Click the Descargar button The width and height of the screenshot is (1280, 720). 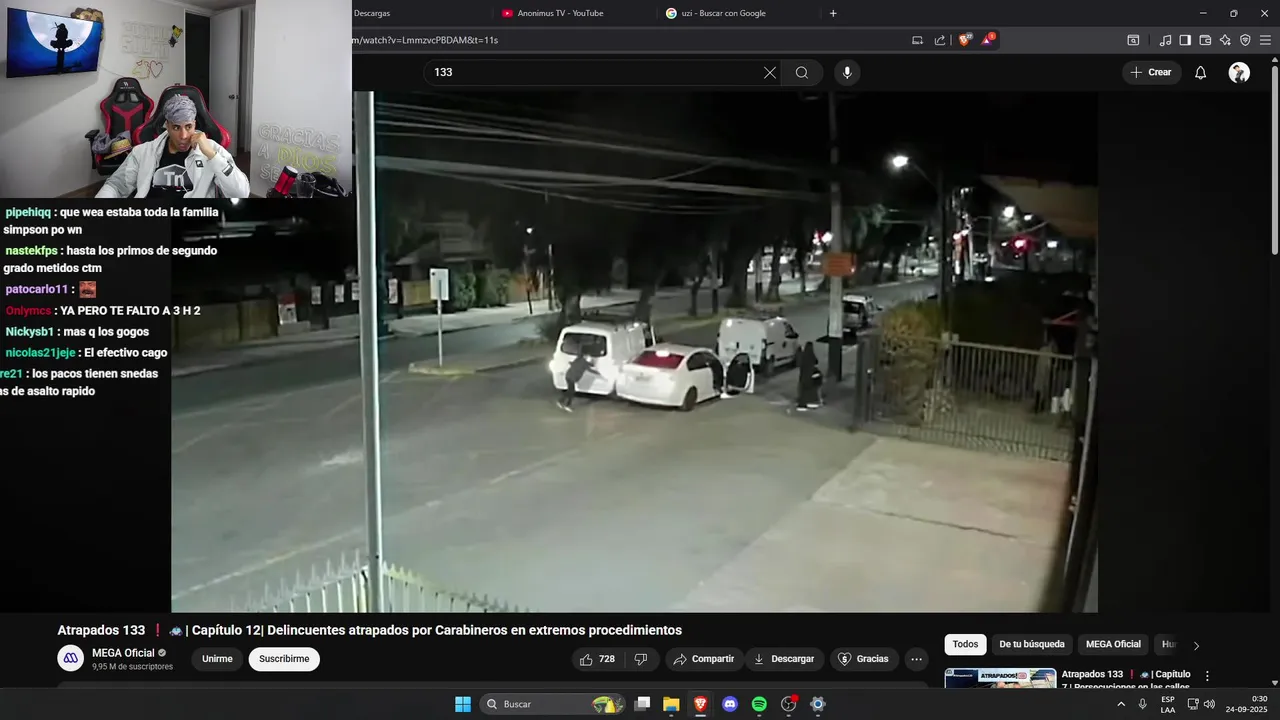point(784,659)
